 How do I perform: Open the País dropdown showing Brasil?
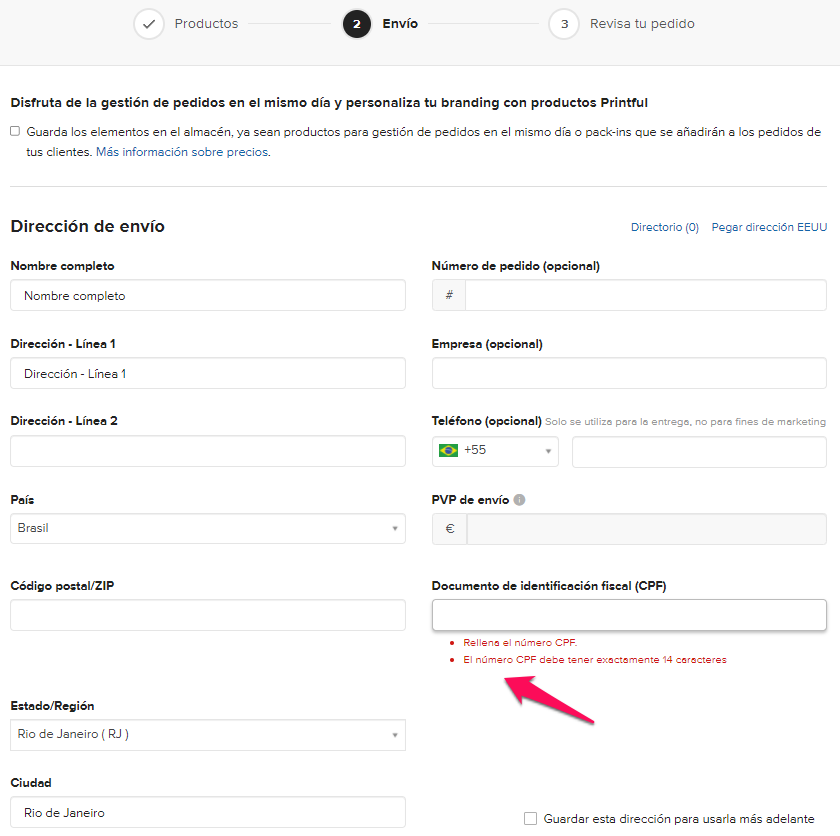[208, 528]
